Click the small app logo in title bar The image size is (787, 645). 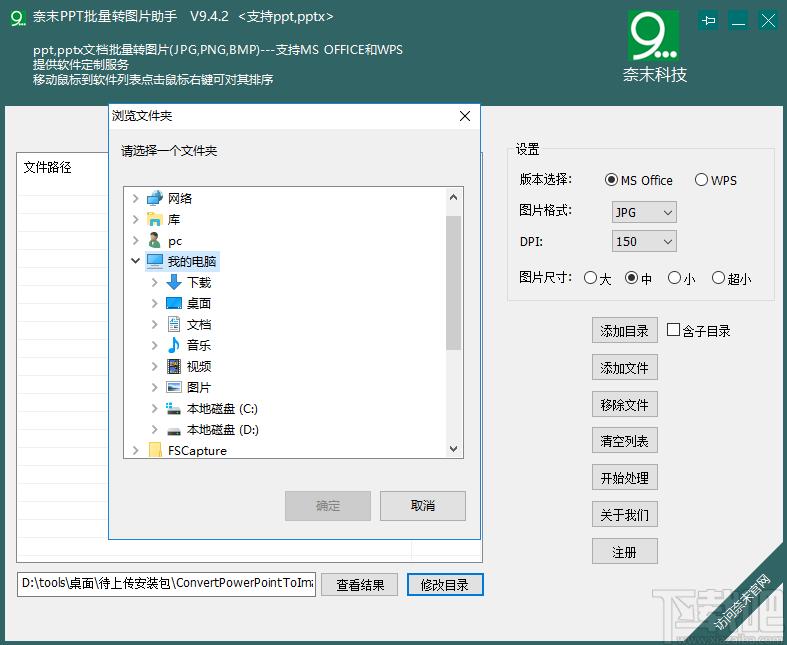tap(18, 18)
